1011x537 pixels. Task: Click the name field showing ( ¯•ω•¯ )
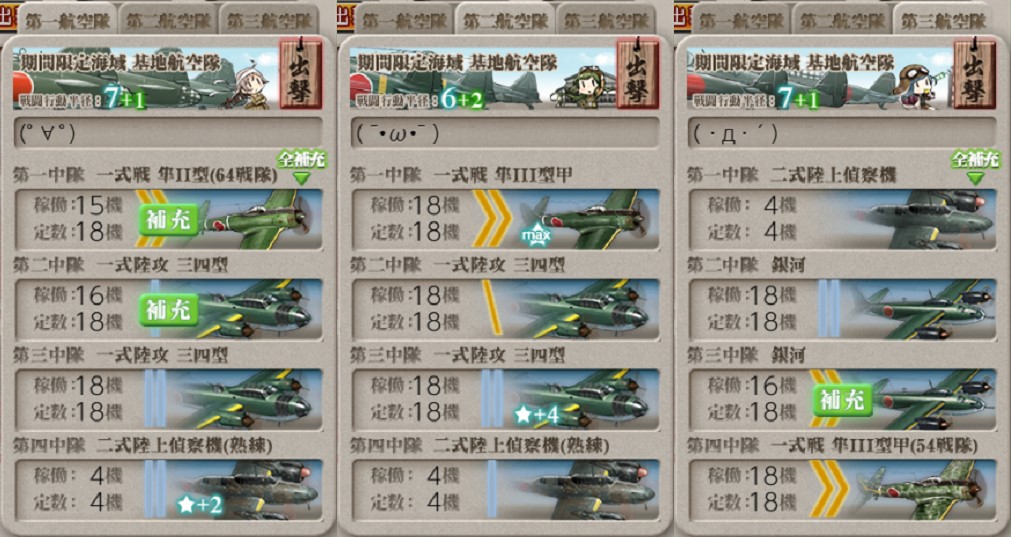(x=505, y=133)
